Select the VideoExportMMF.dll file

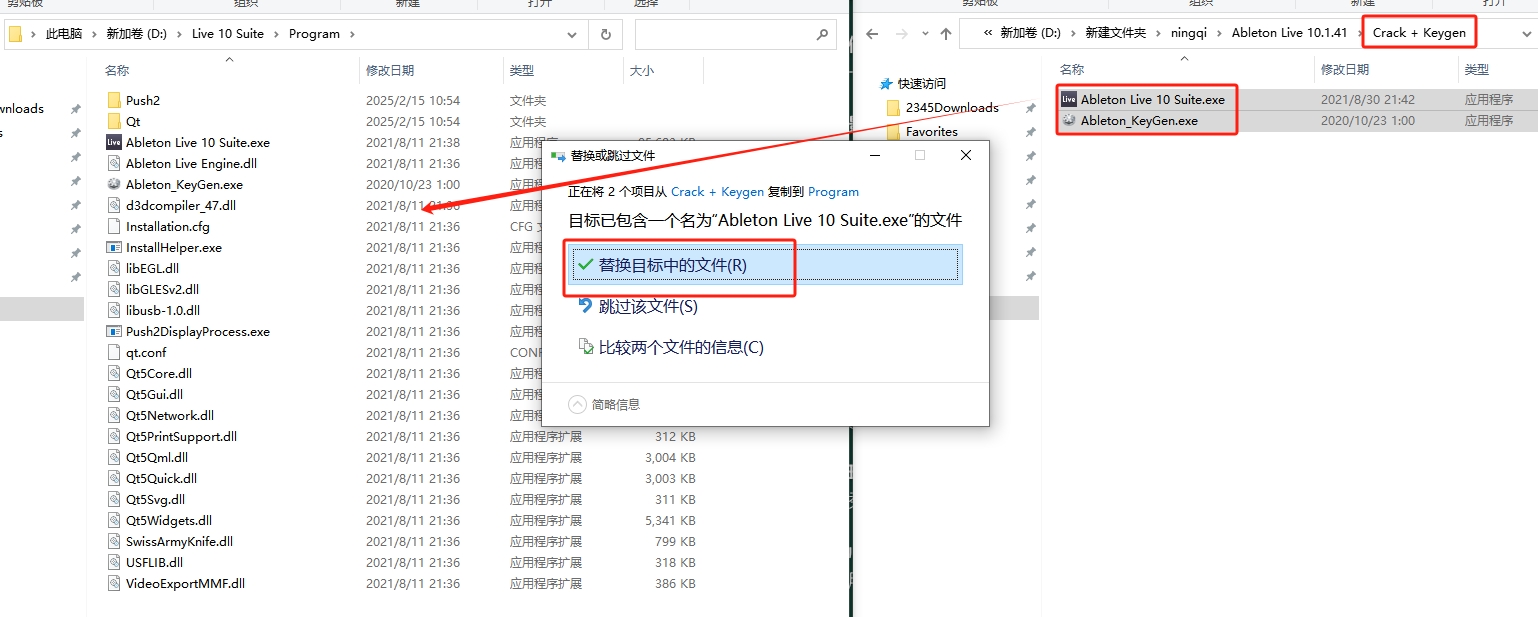(185, 583)
